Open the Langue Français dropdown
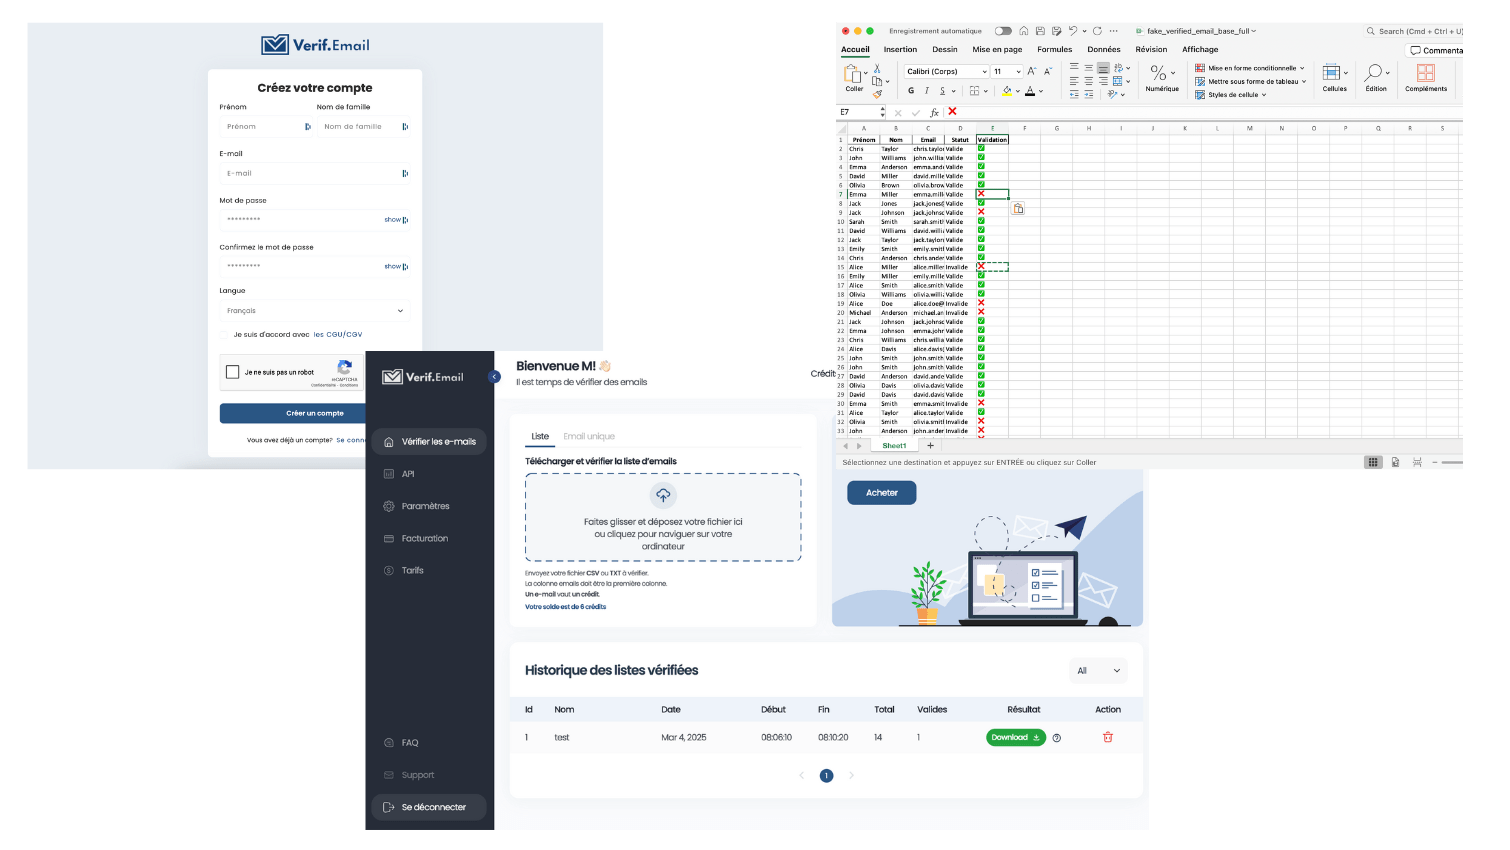 coord(315,311)
